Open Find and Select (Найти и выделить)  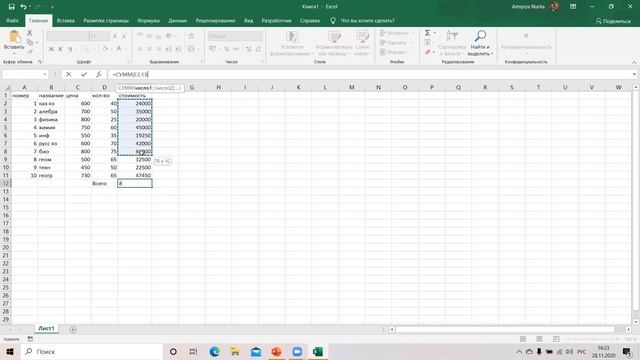480,43
